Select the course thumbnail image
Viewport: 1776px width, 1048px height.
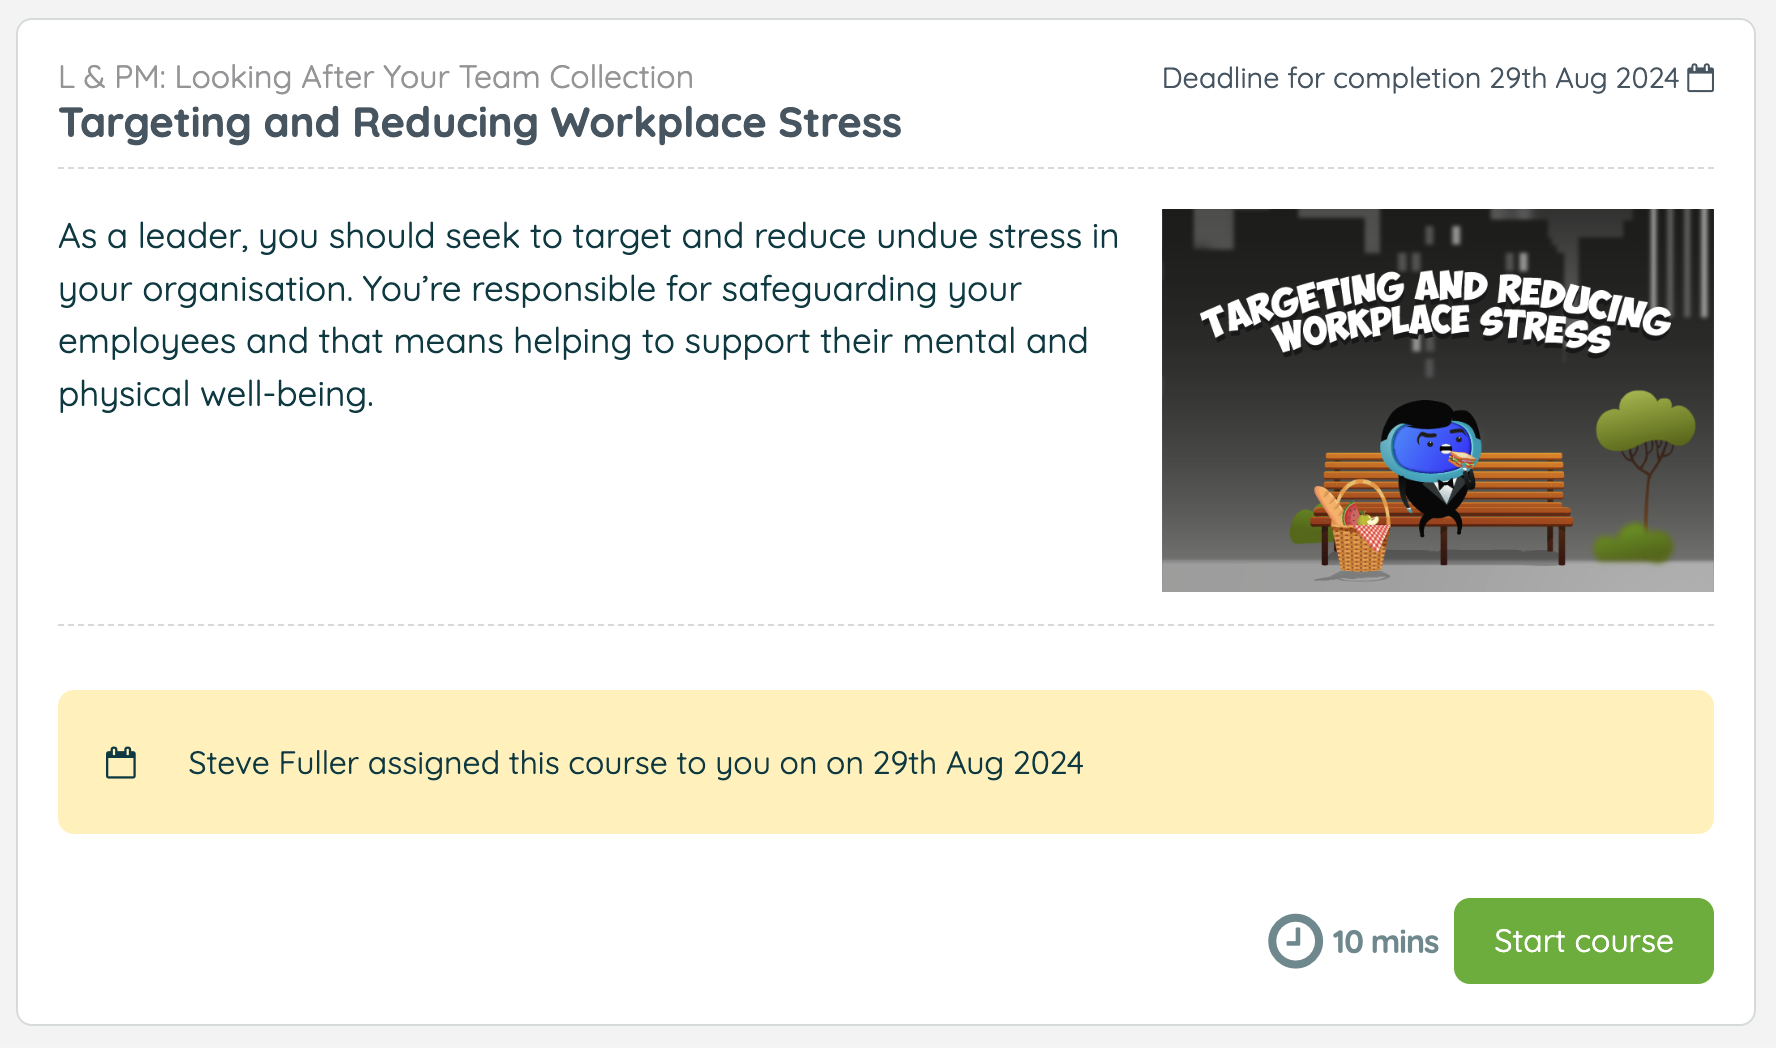pos(1437,399)
